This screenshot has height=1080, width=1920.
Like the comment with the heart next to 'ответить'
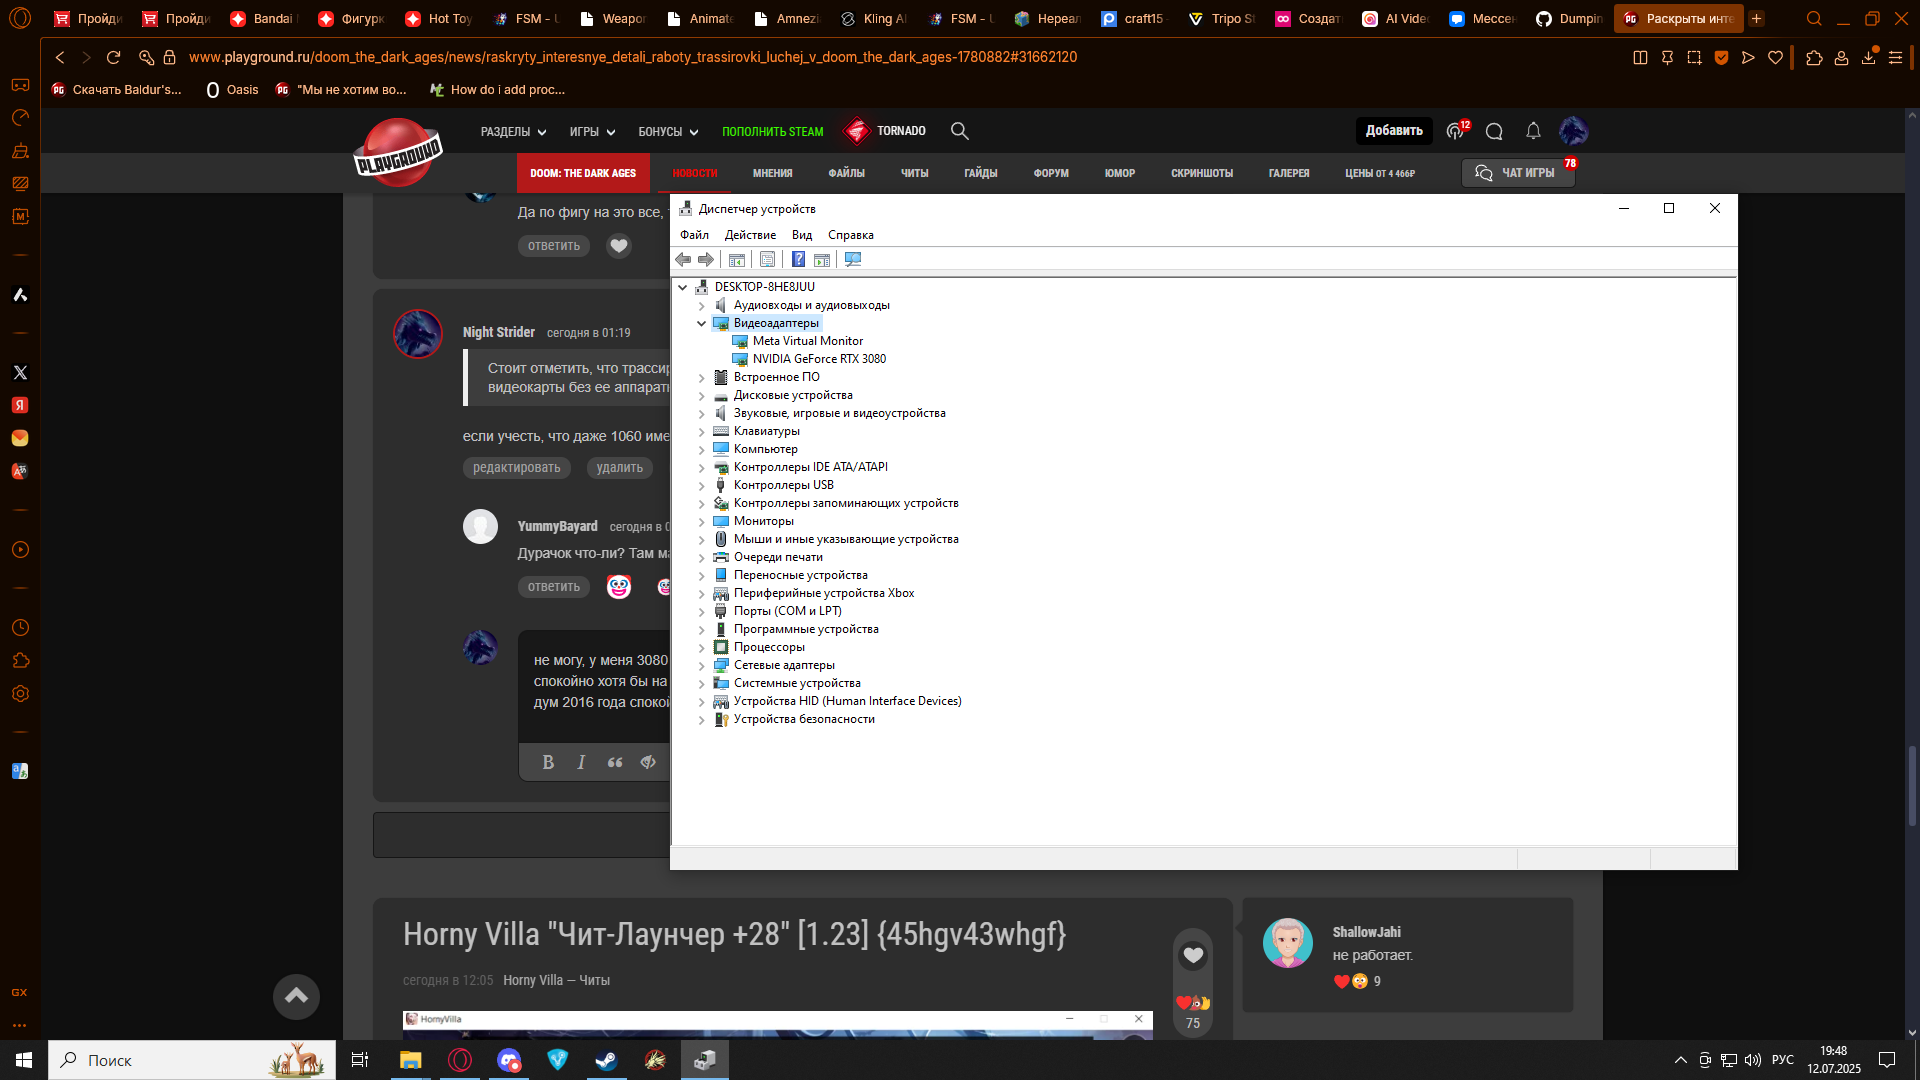(x=619, y=246)
